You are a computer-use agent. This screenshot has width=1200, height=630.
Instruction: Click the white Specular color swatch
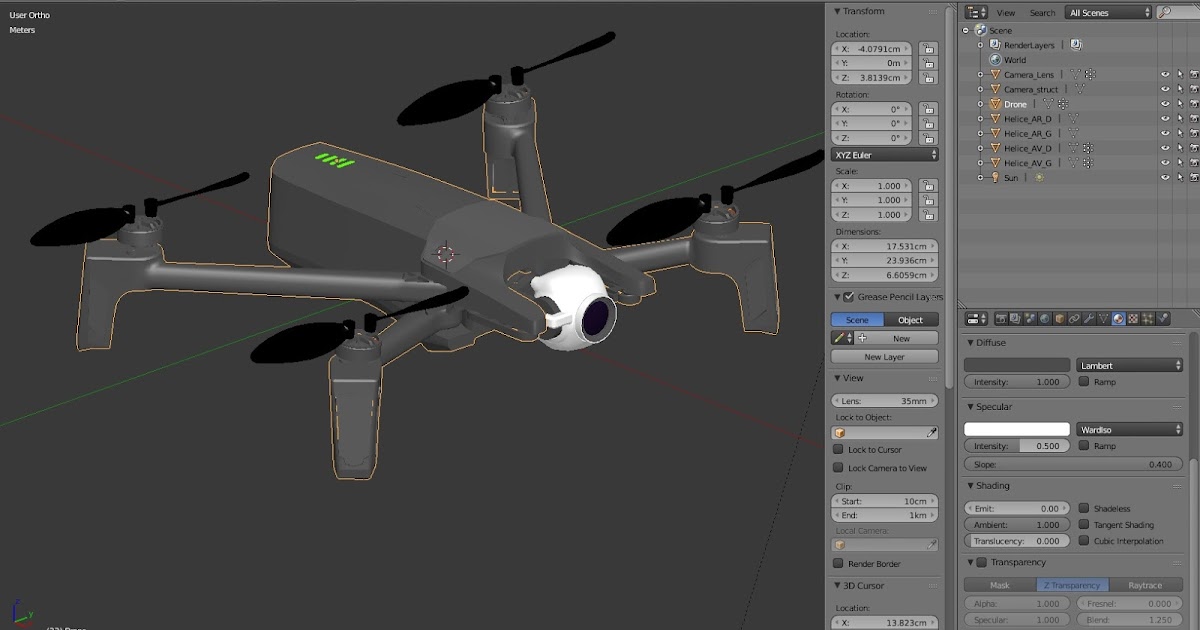pyautogui.click(x=1016, y=427)
